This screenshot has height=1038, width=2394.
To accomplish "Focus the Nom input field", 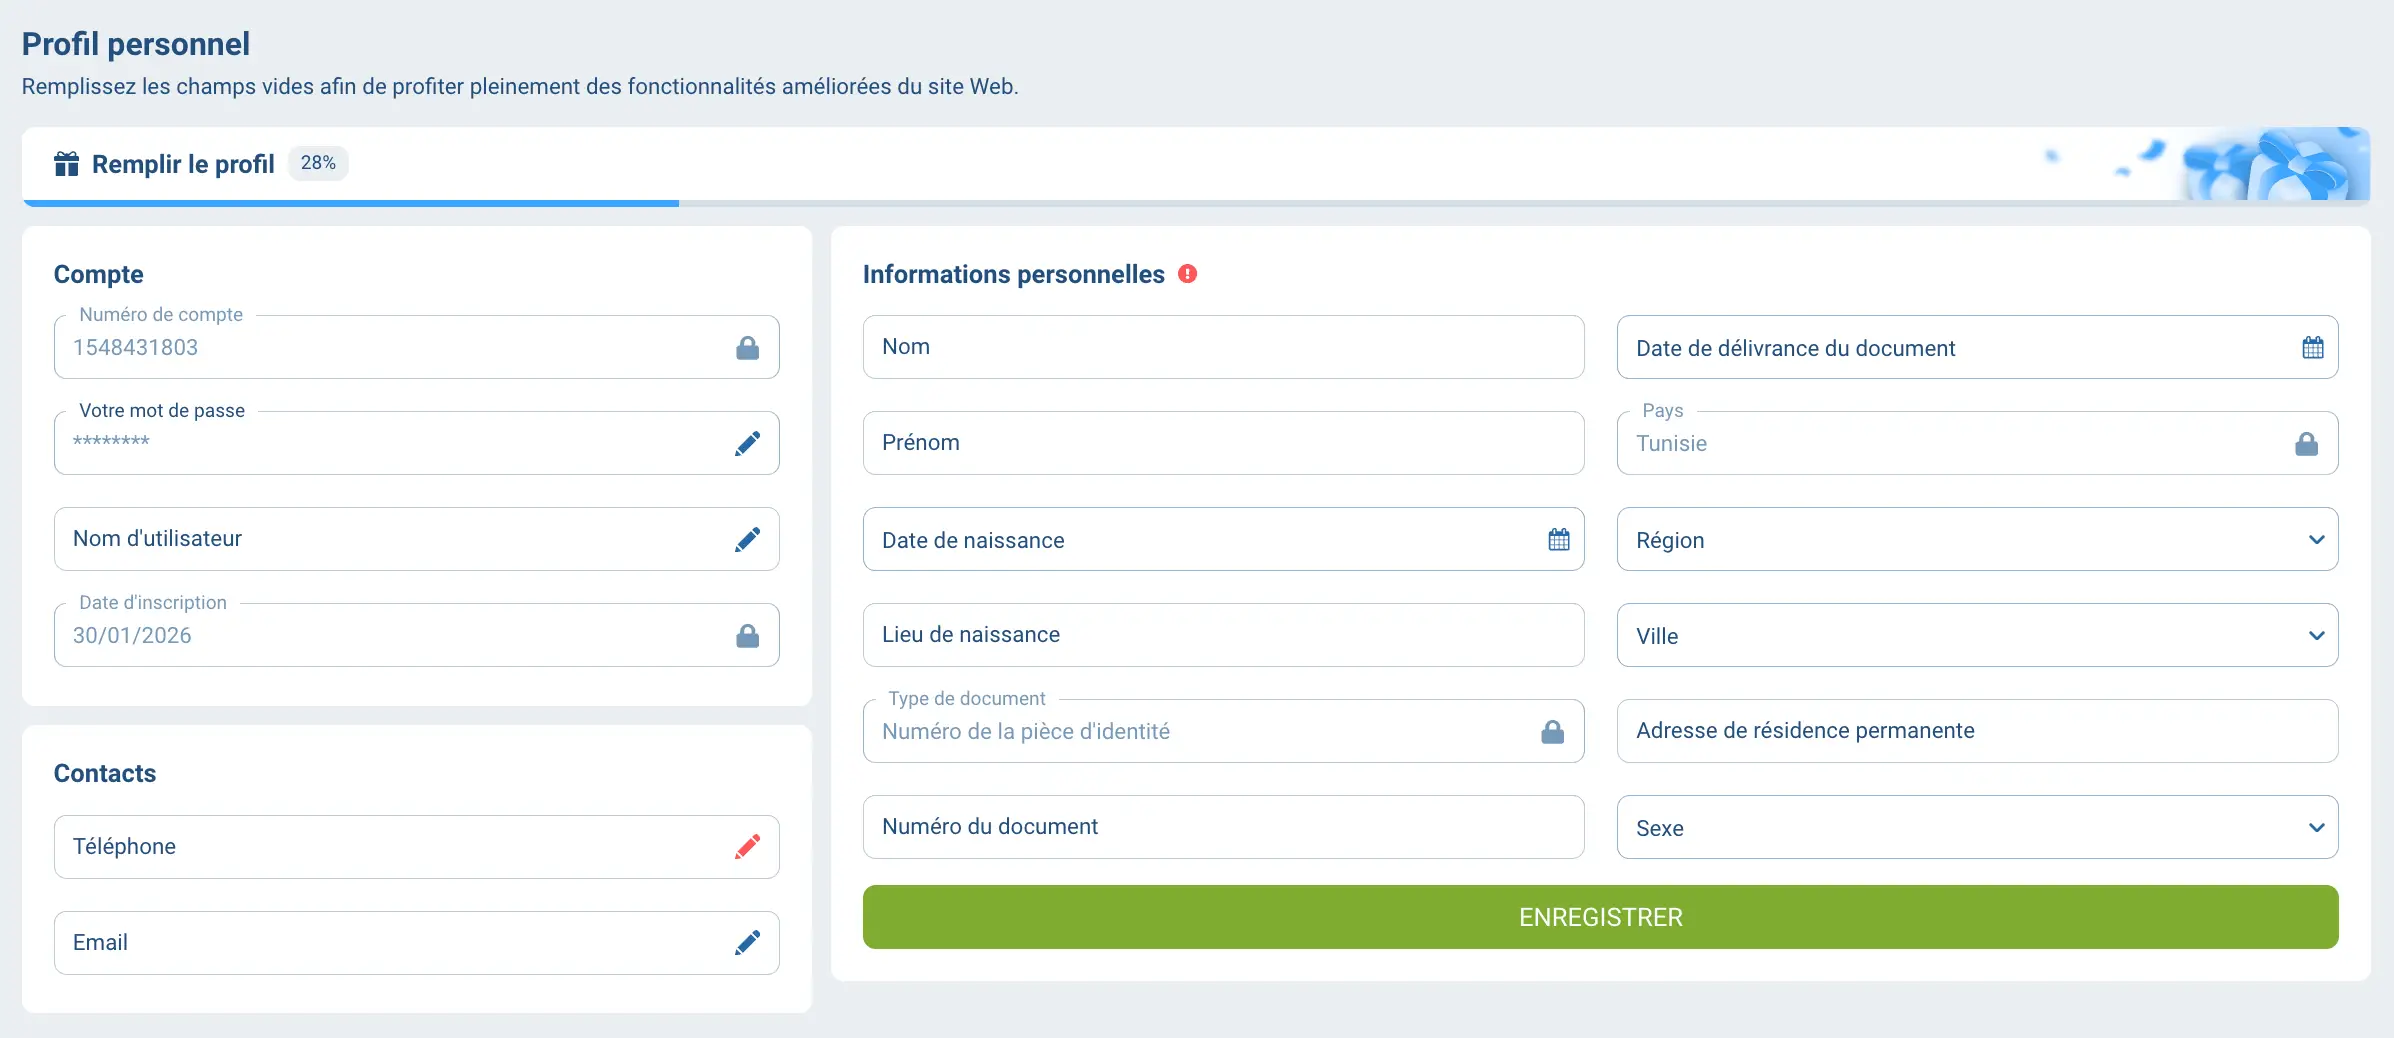I will pyautogui.click(x=1223, y=347).
